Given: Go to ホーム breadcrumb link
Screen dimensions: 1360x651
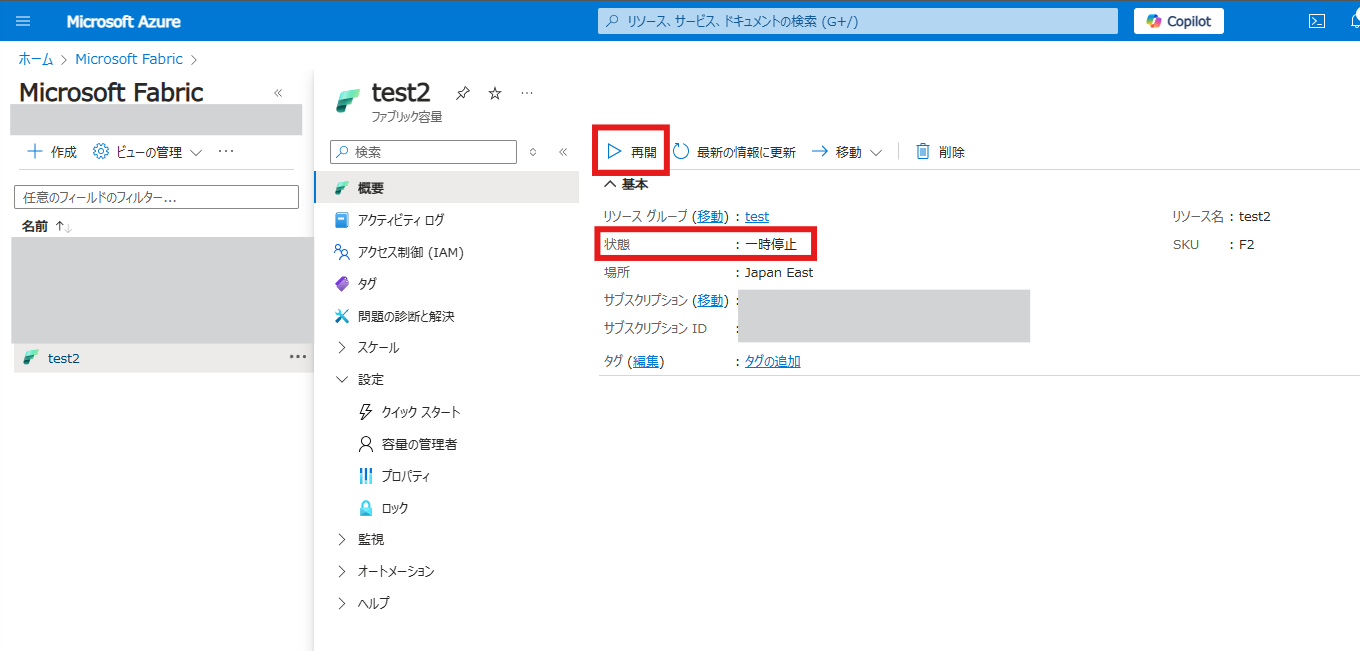Looking at the screenshot, I should (36, 59).
